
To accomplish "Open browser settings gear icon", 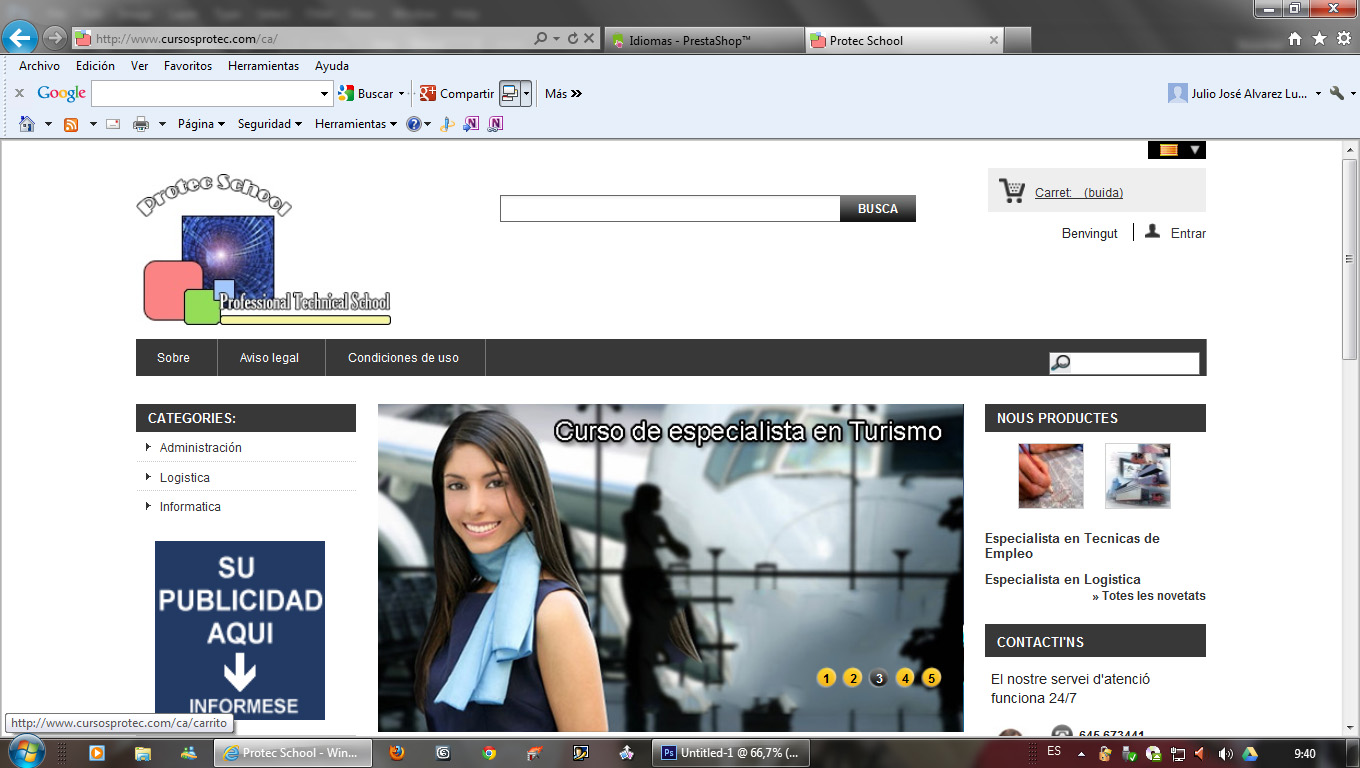I will coord(1344,39).
